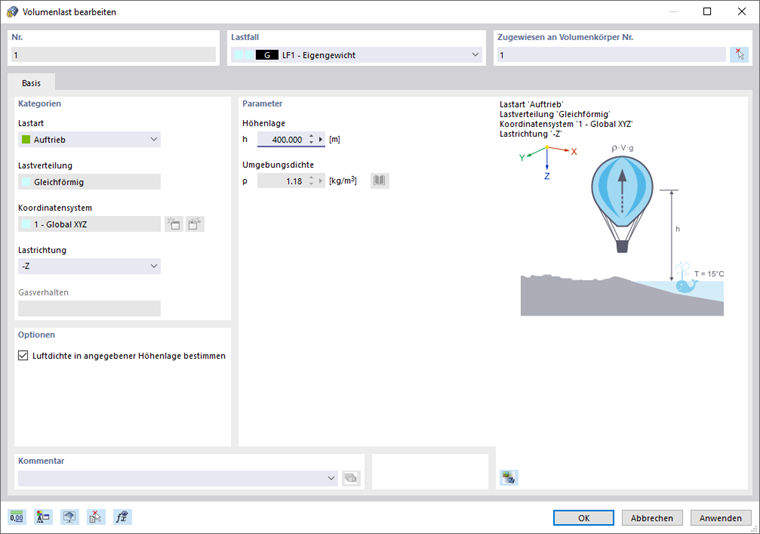
Task: Toggle Luftdichte in angegebener Höhenlage bestimmen
Action: click(23, 356)
